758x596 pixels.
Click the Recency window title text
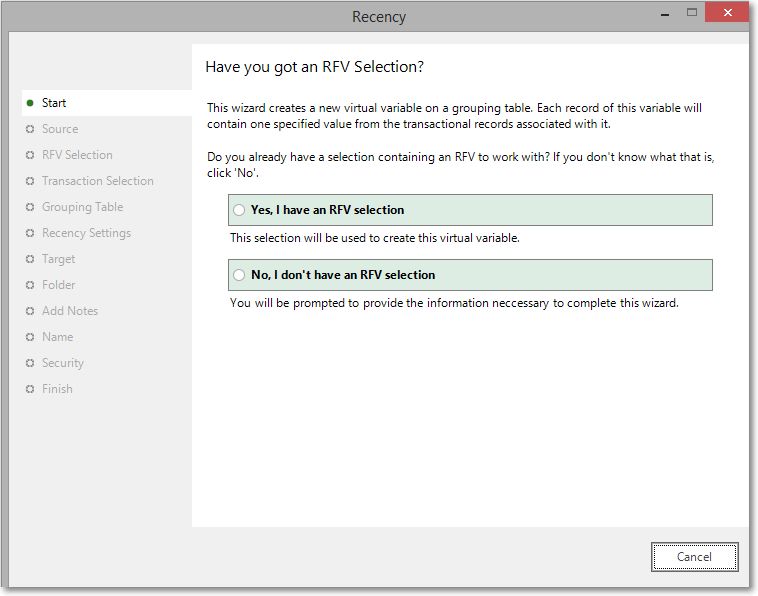pos(379,17)
